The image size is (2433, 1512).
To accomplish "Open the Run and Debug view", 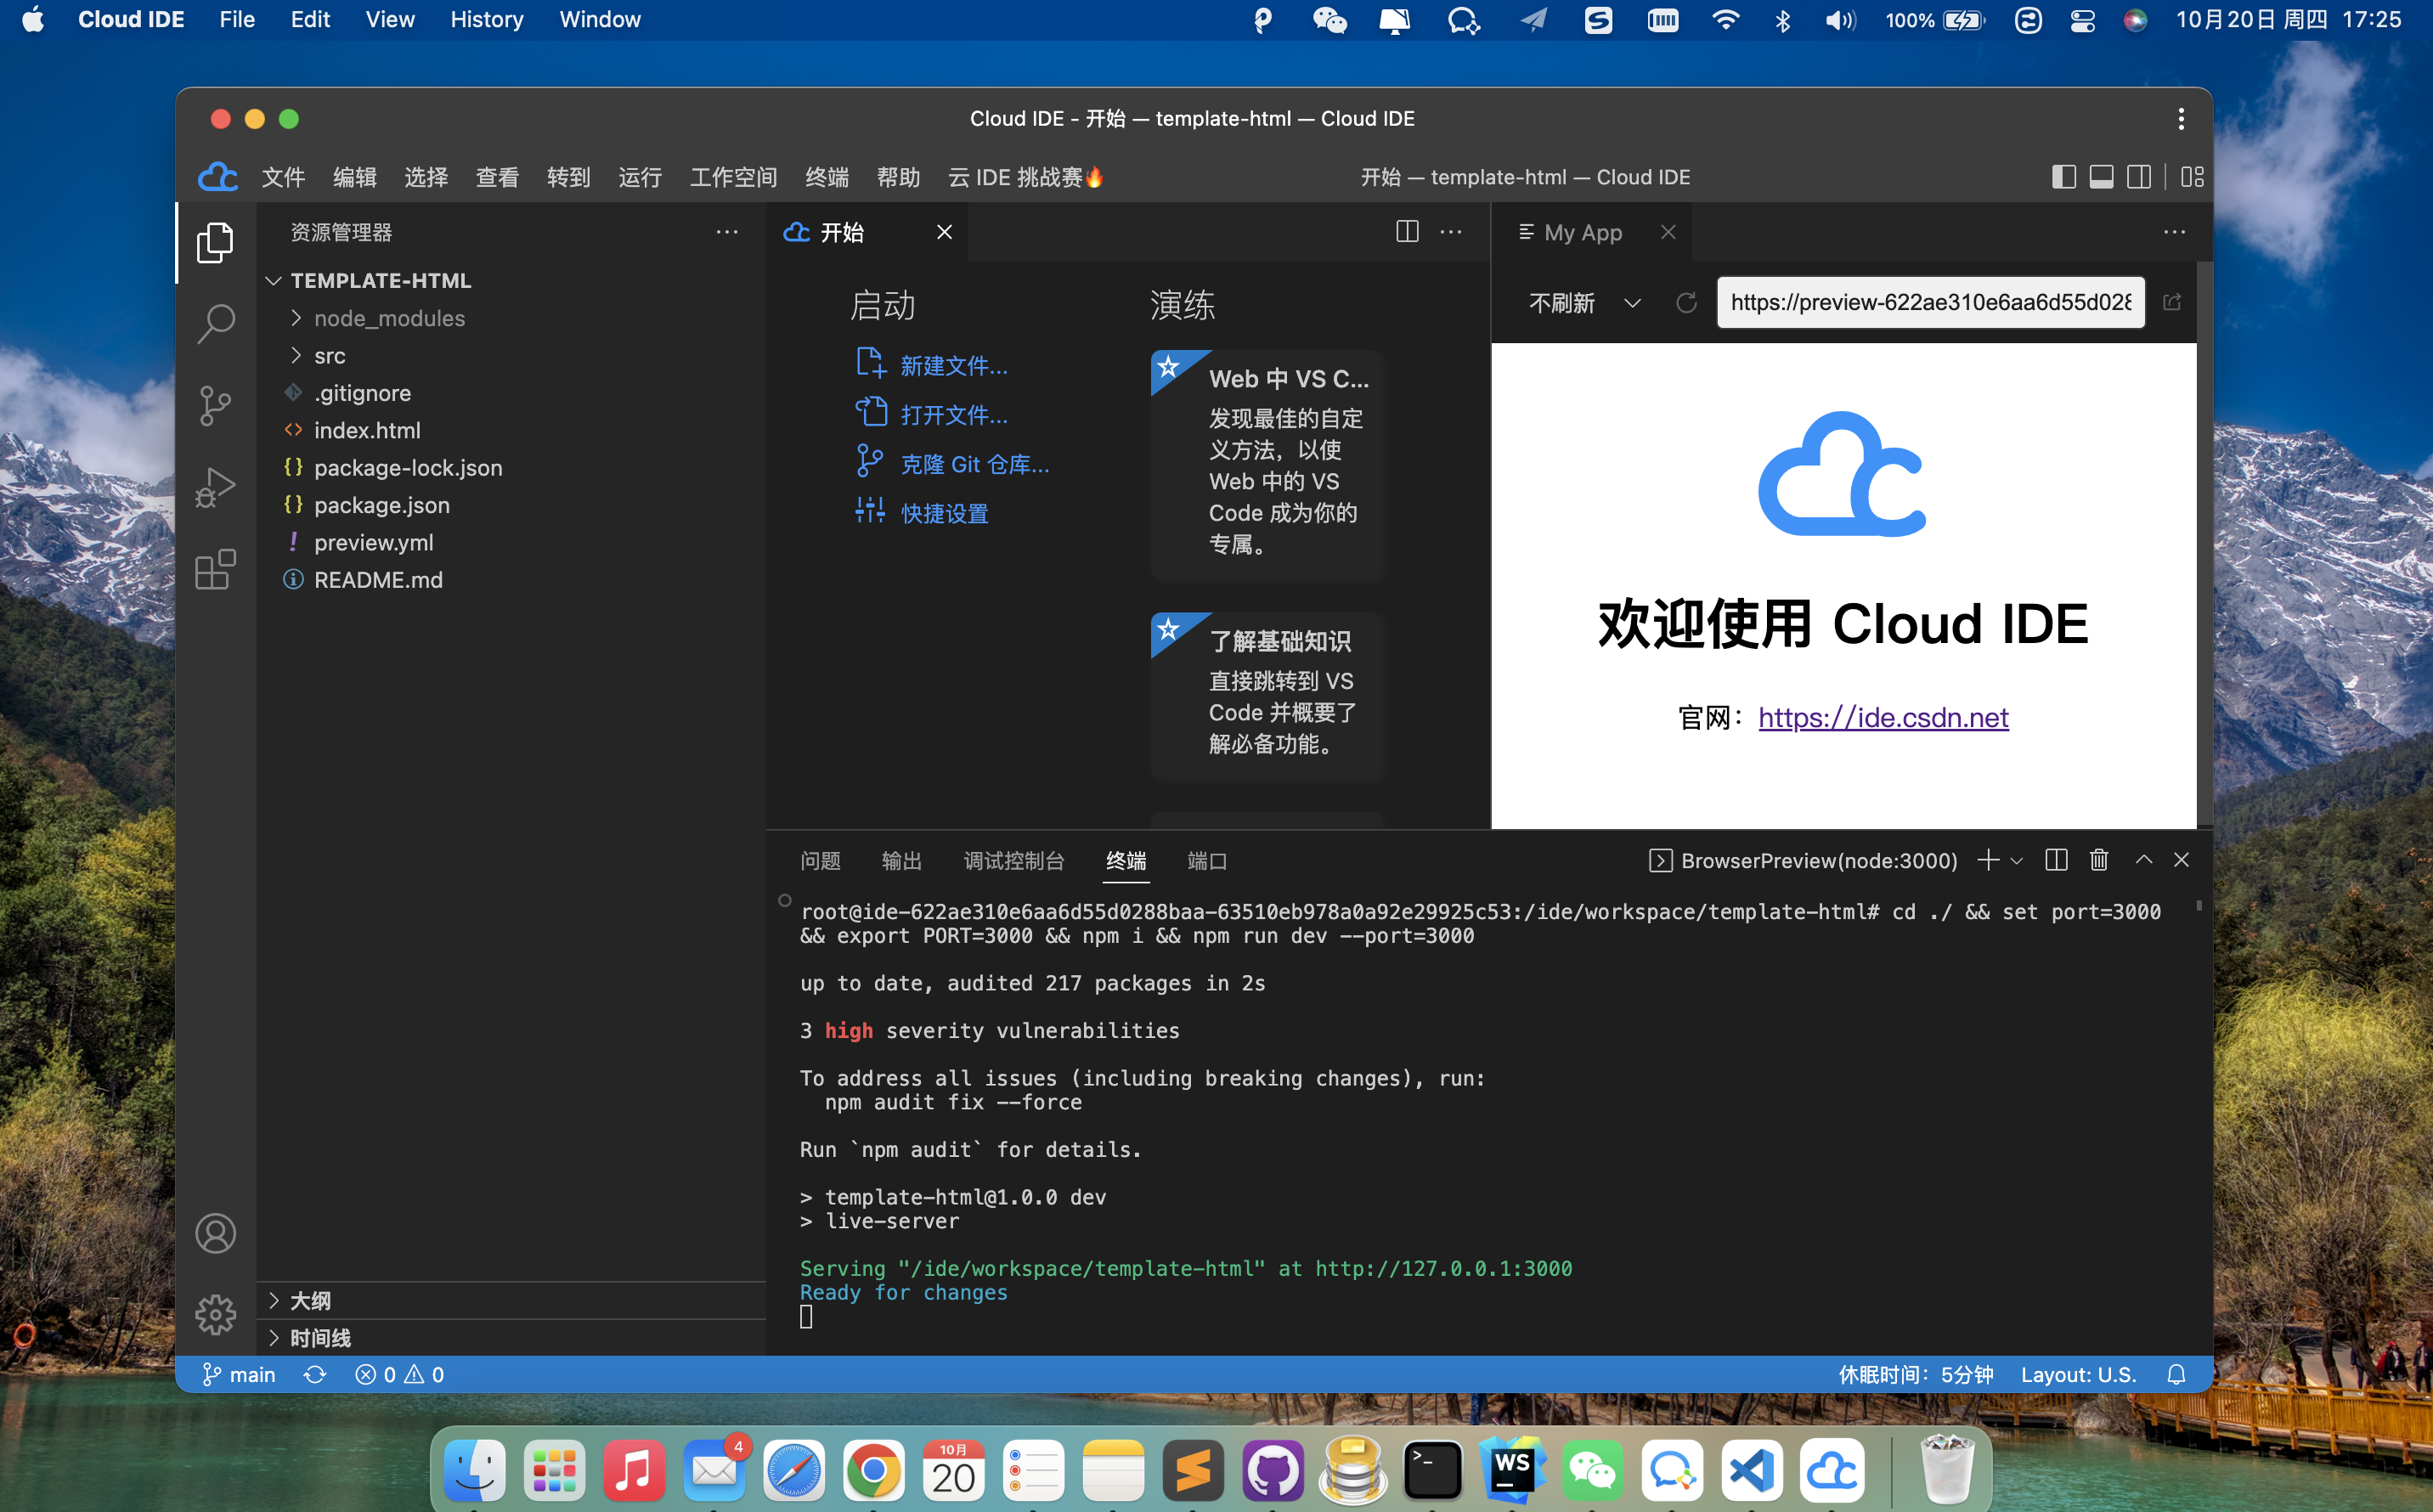I will point(215,488).
